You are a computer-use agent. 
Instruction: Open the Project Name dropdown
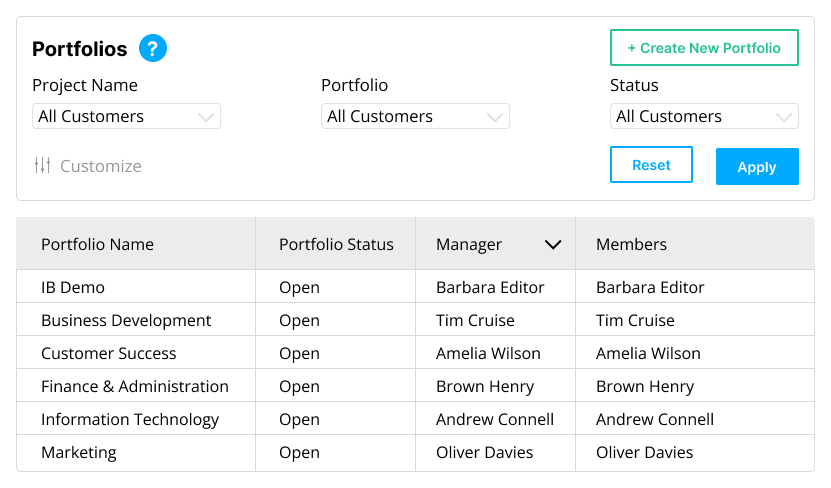[x=126, y=117]
